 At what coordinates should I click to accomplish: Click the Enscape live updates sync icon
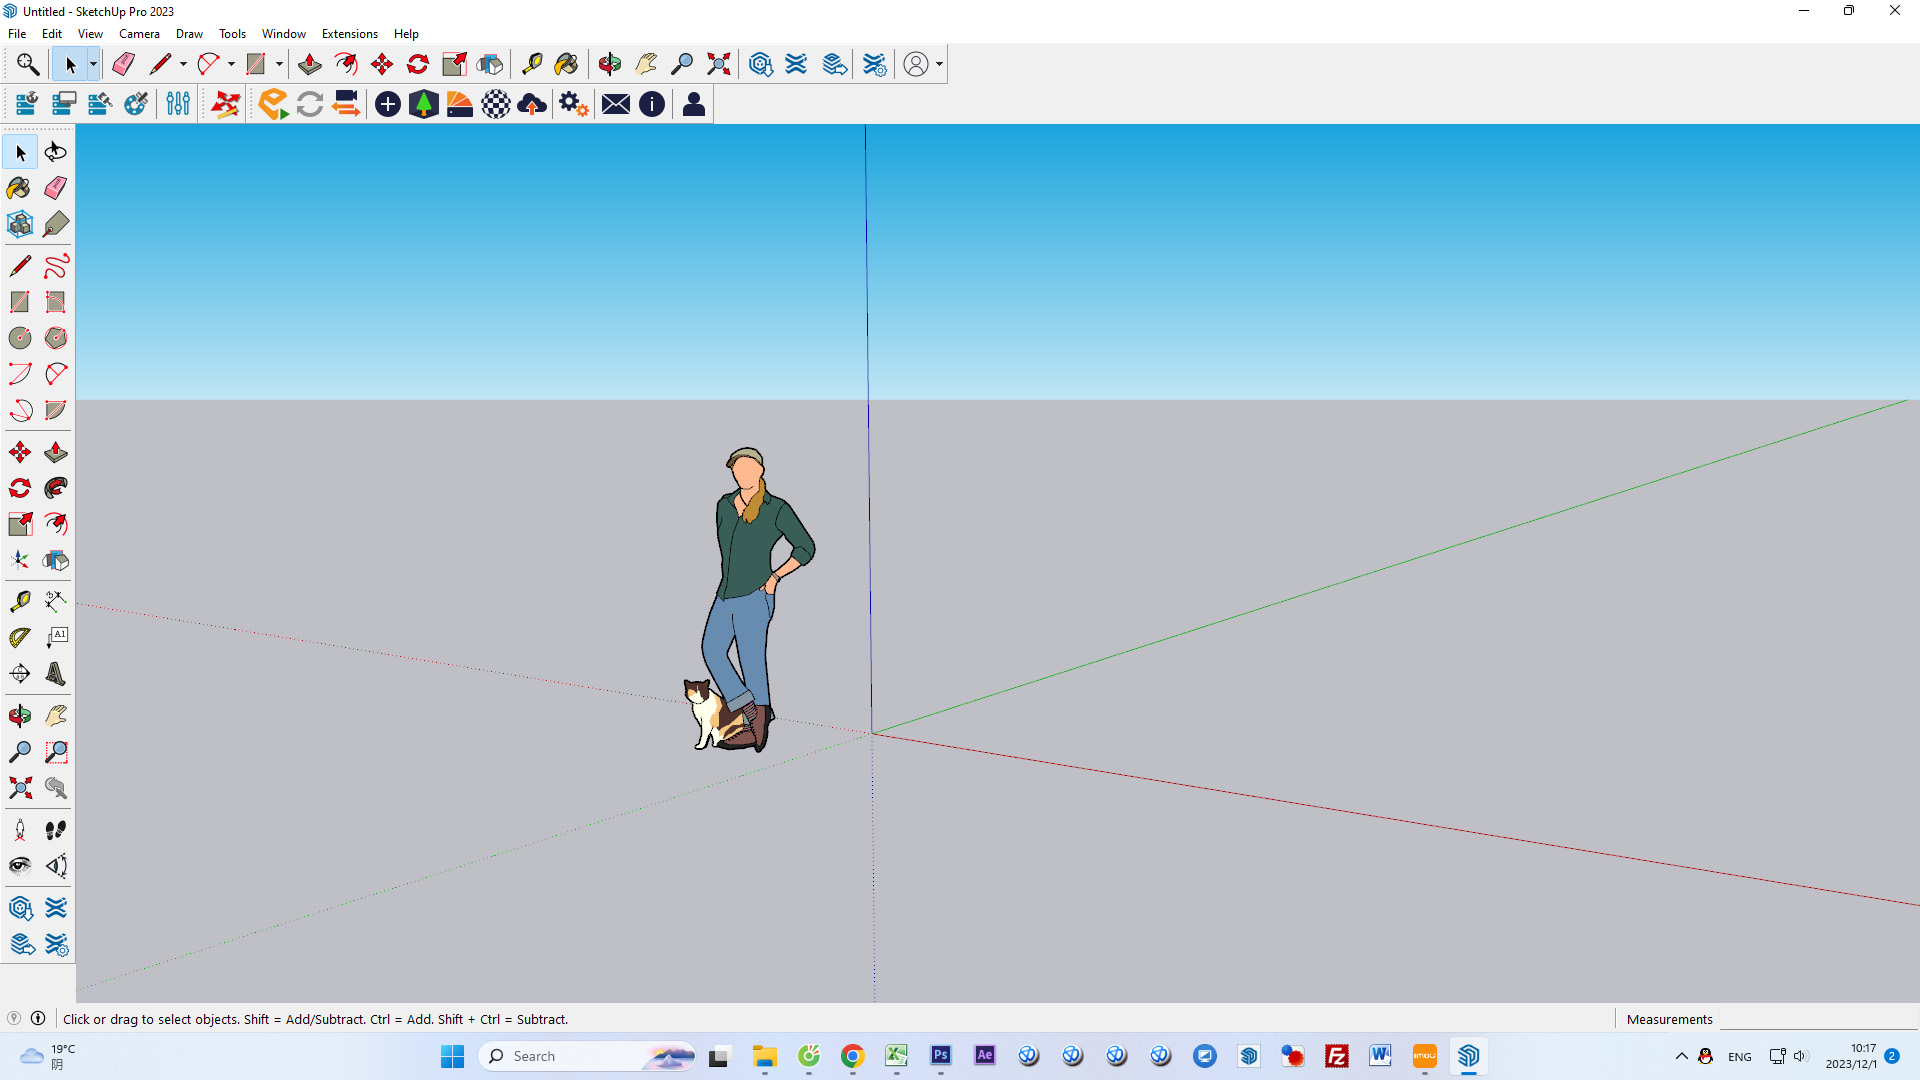(310, 104)
